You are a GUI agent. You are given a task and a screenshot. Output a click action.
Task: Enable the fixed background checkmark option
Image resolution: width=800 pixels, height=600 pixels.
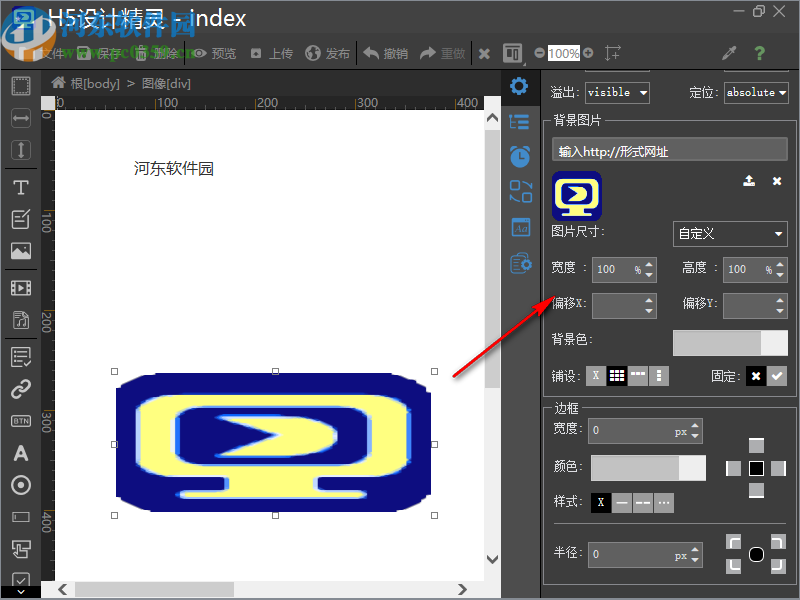[x=777, y=376]
